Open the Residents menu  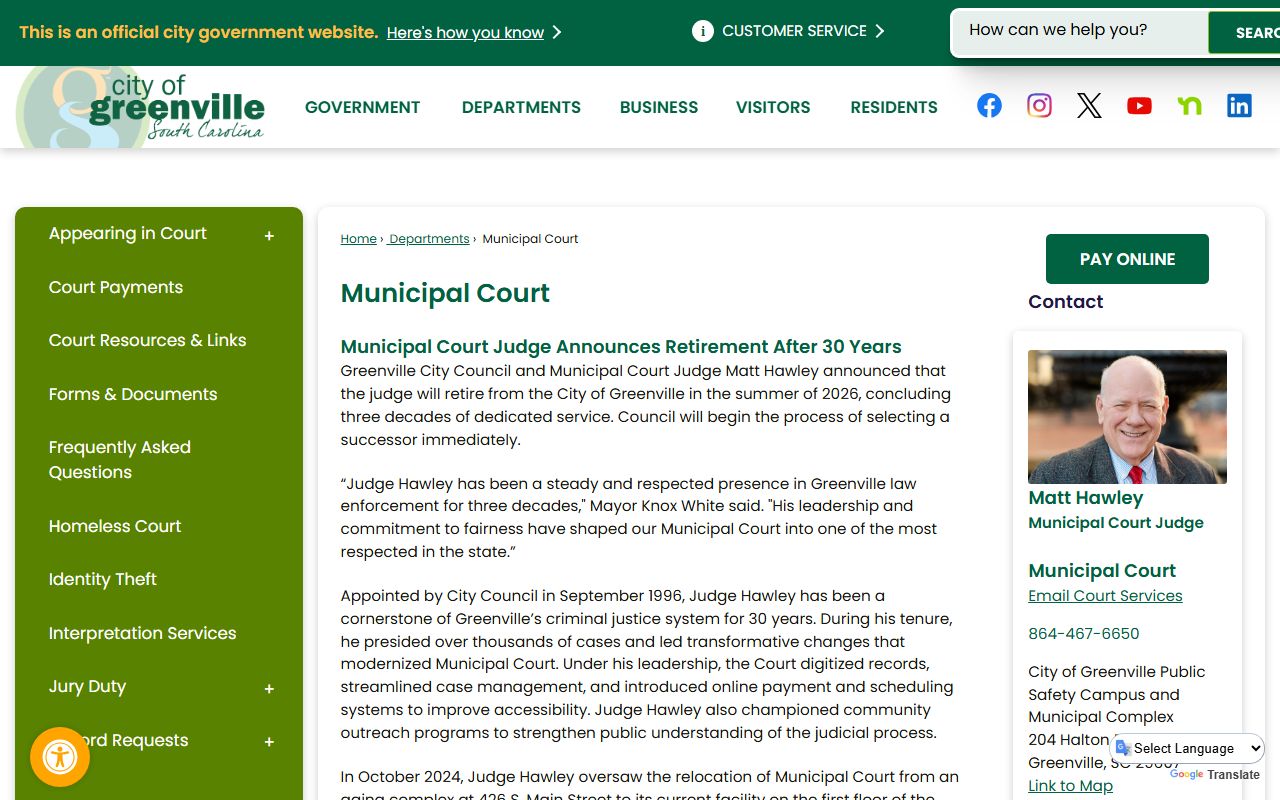point(894,107)
